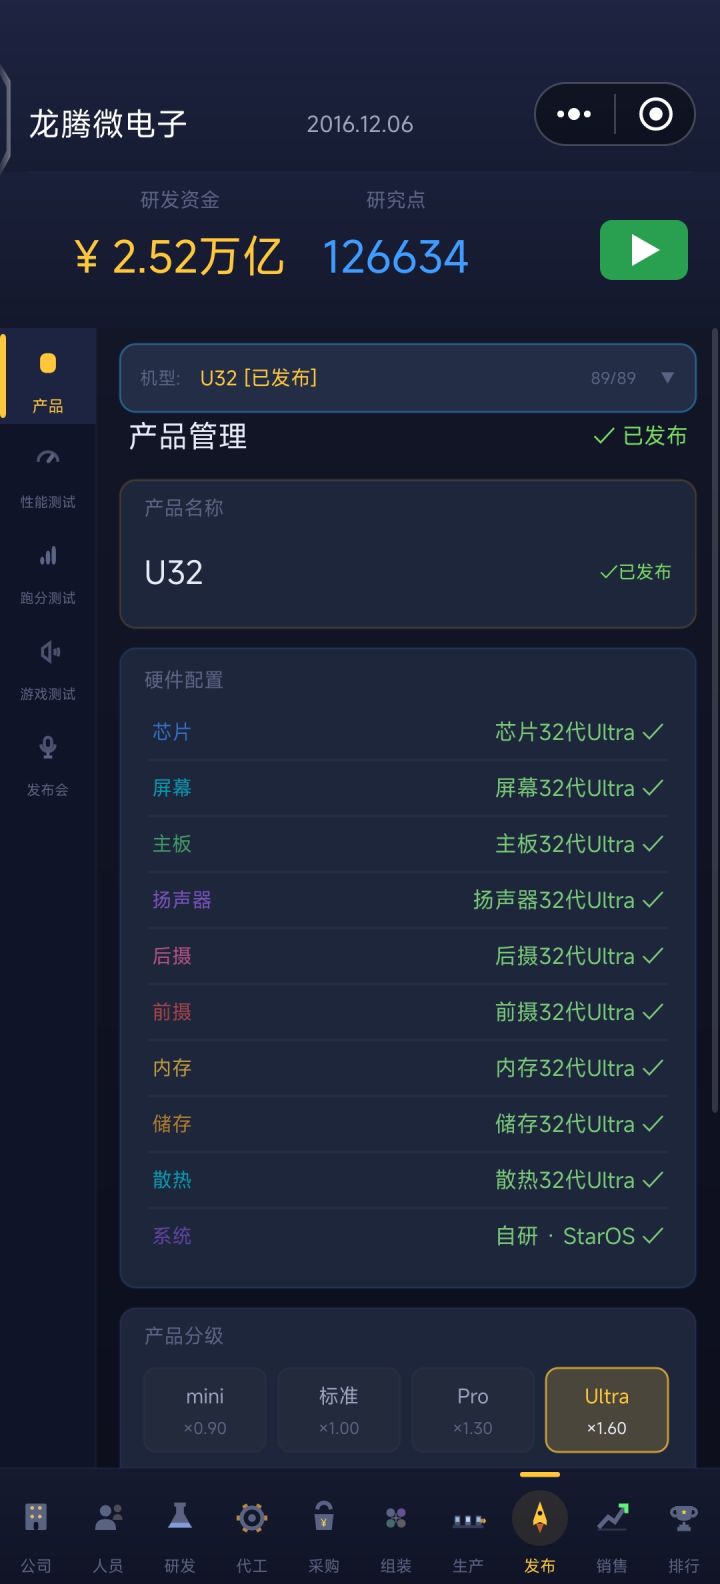Image resolution: width=720 pixels, height=1584 pixels.
Task: Open the 销售 chart icon
Action: 612,1518
